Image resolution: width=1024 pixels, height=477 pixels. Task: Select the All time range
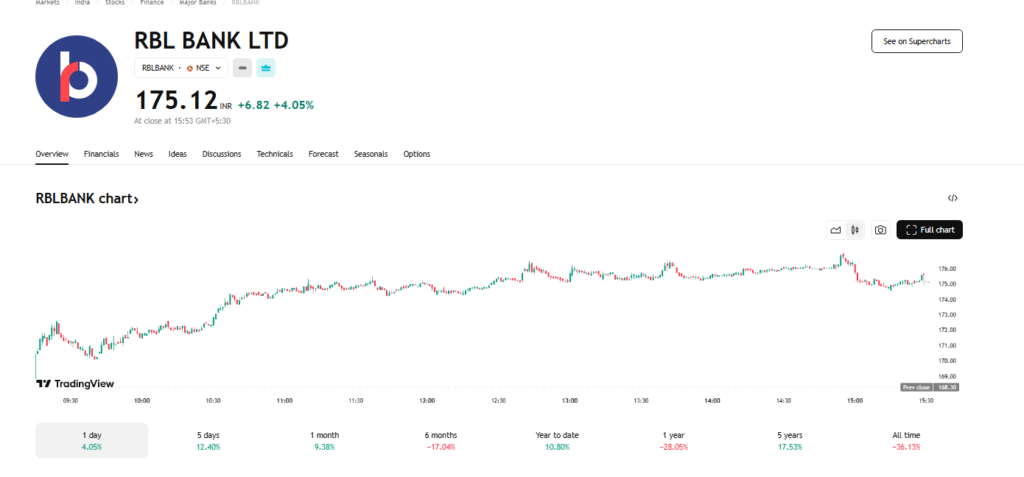(x=906, y=440)
